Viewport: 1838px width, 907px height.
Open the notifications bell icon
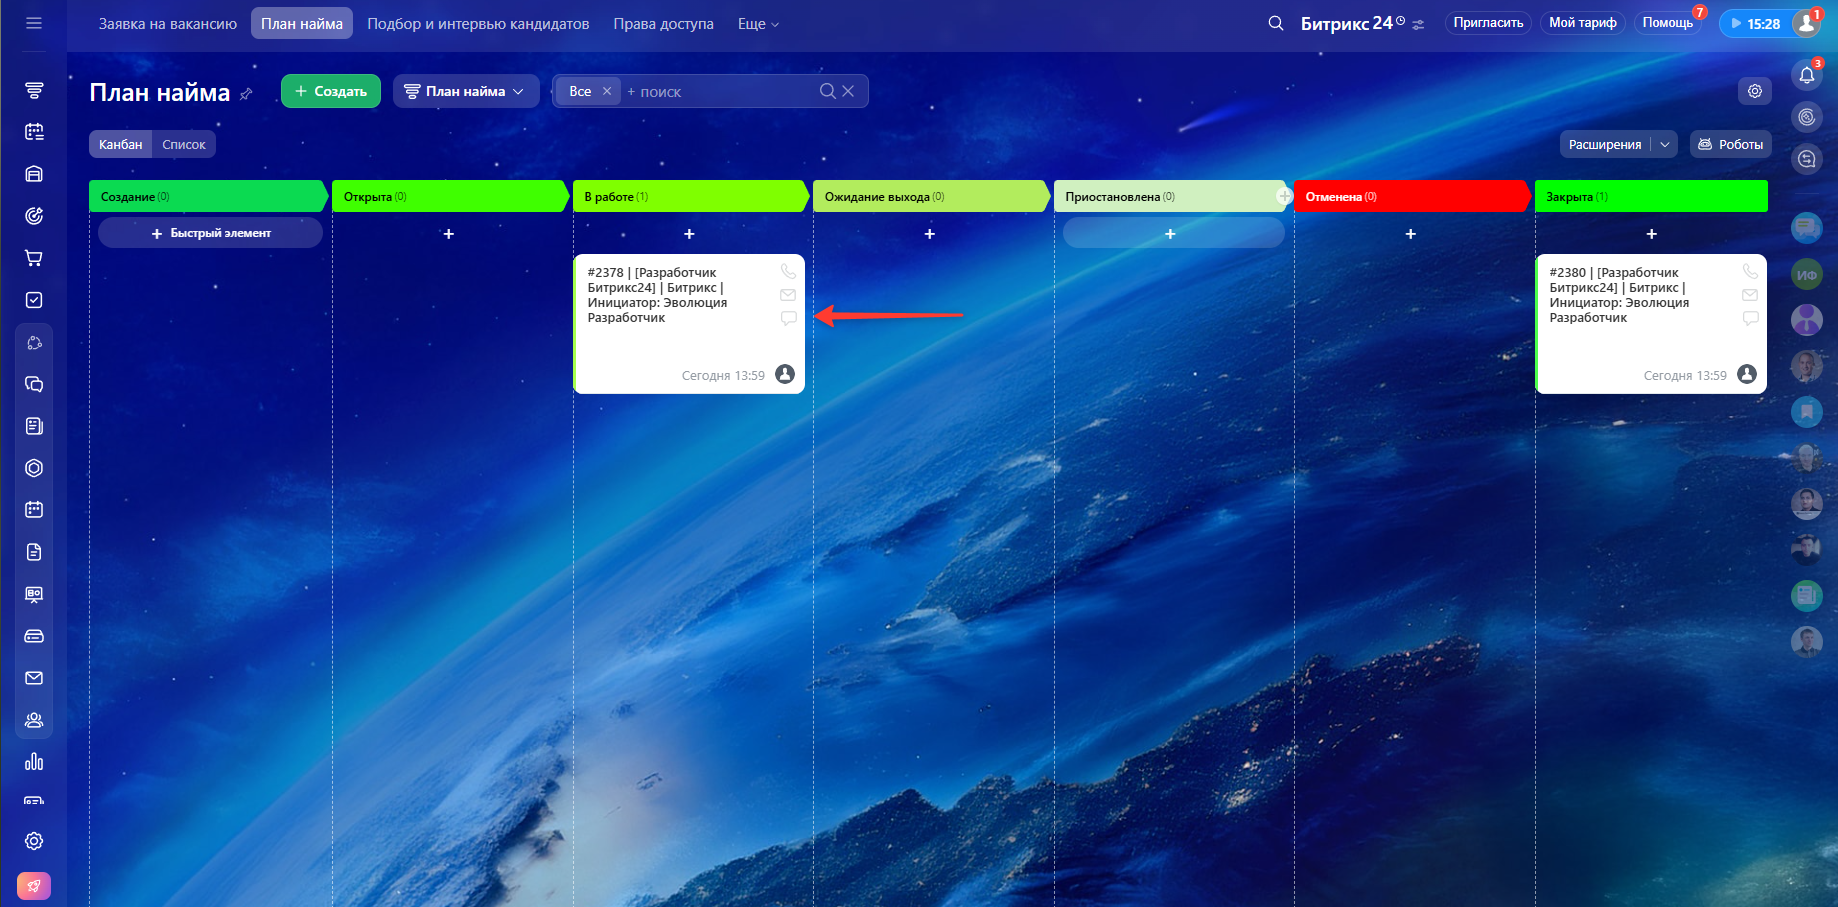point(1807,75)
